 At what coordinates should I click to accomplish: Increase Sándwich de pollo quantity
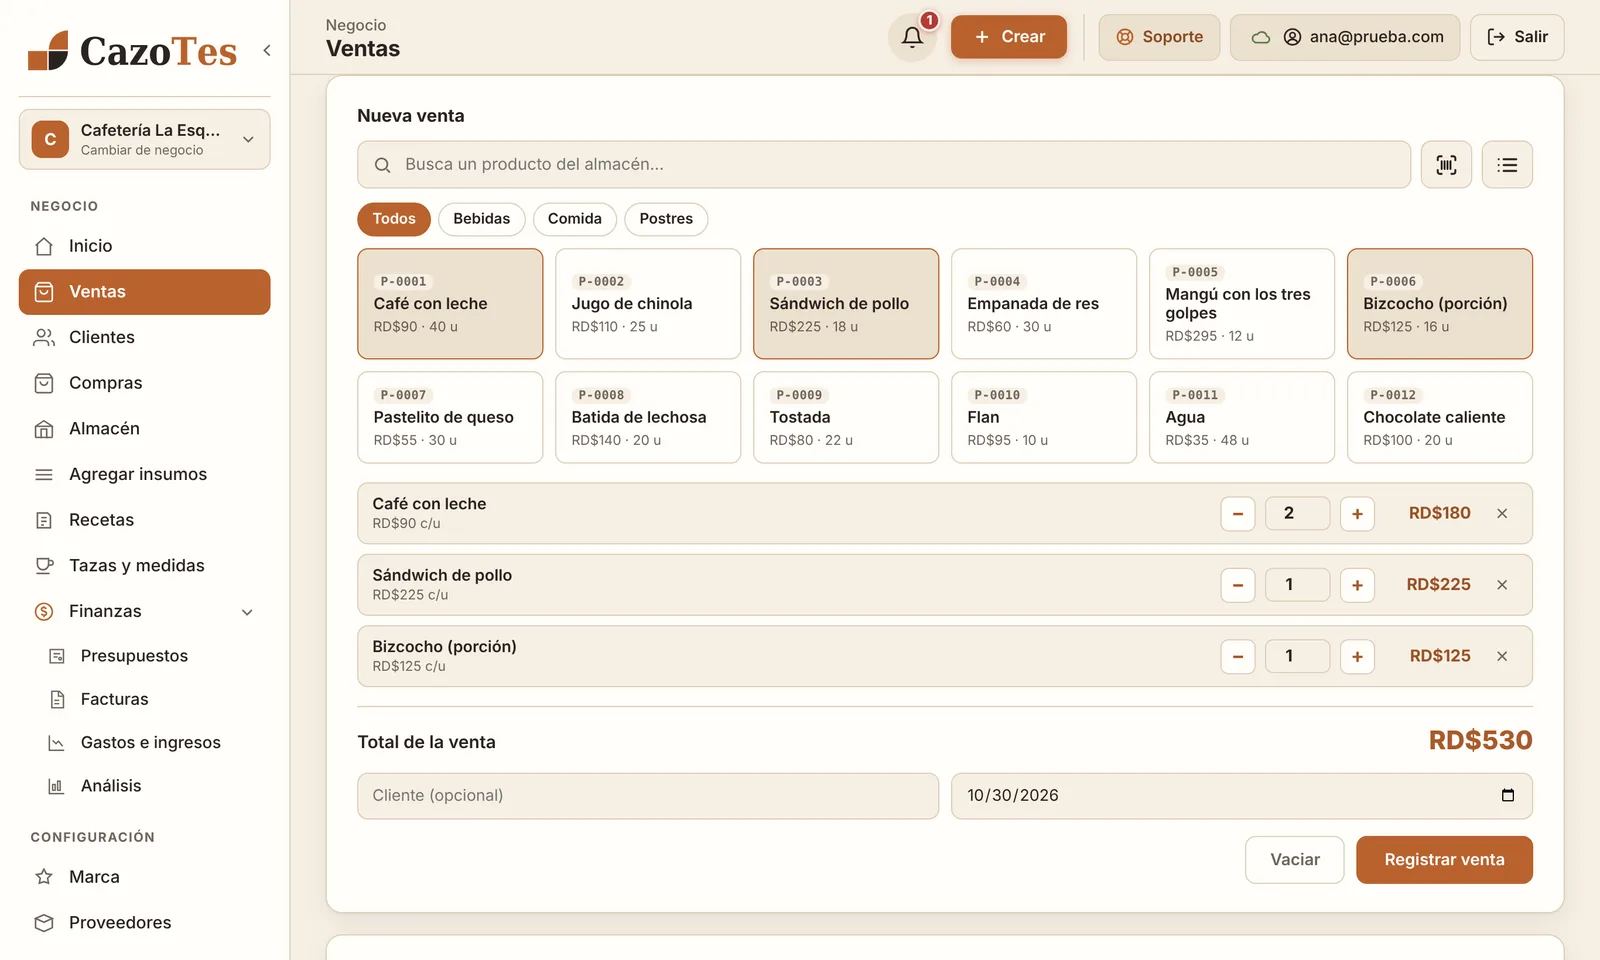[1357, 585]
